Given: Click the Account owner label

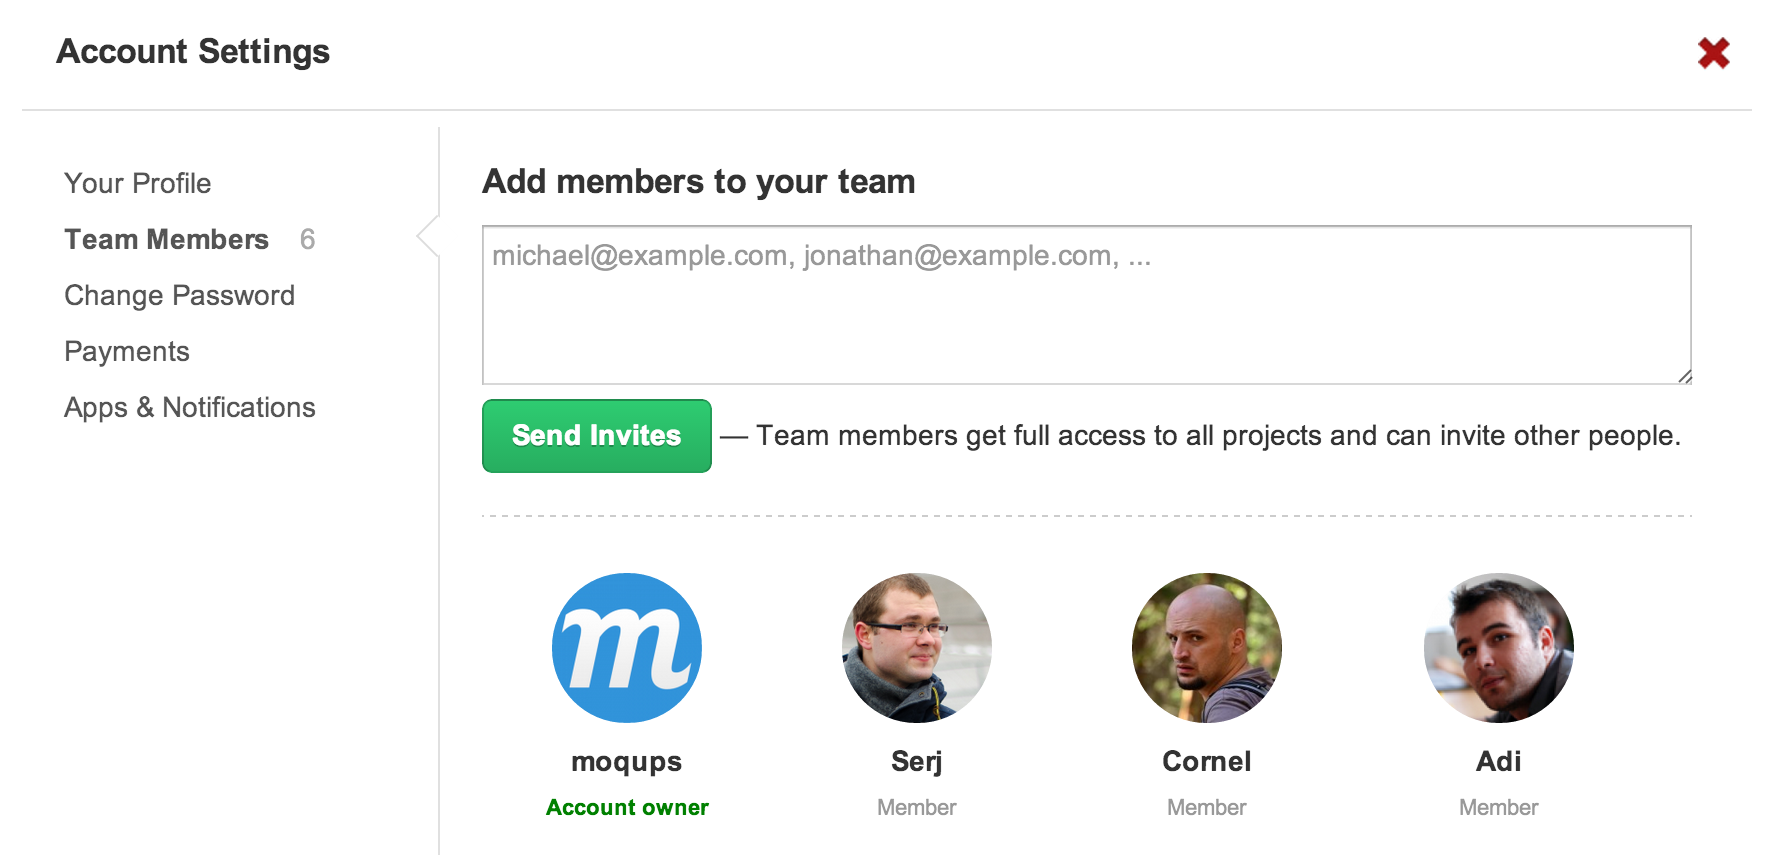Looking at the screenshot, I should point(627,807).
